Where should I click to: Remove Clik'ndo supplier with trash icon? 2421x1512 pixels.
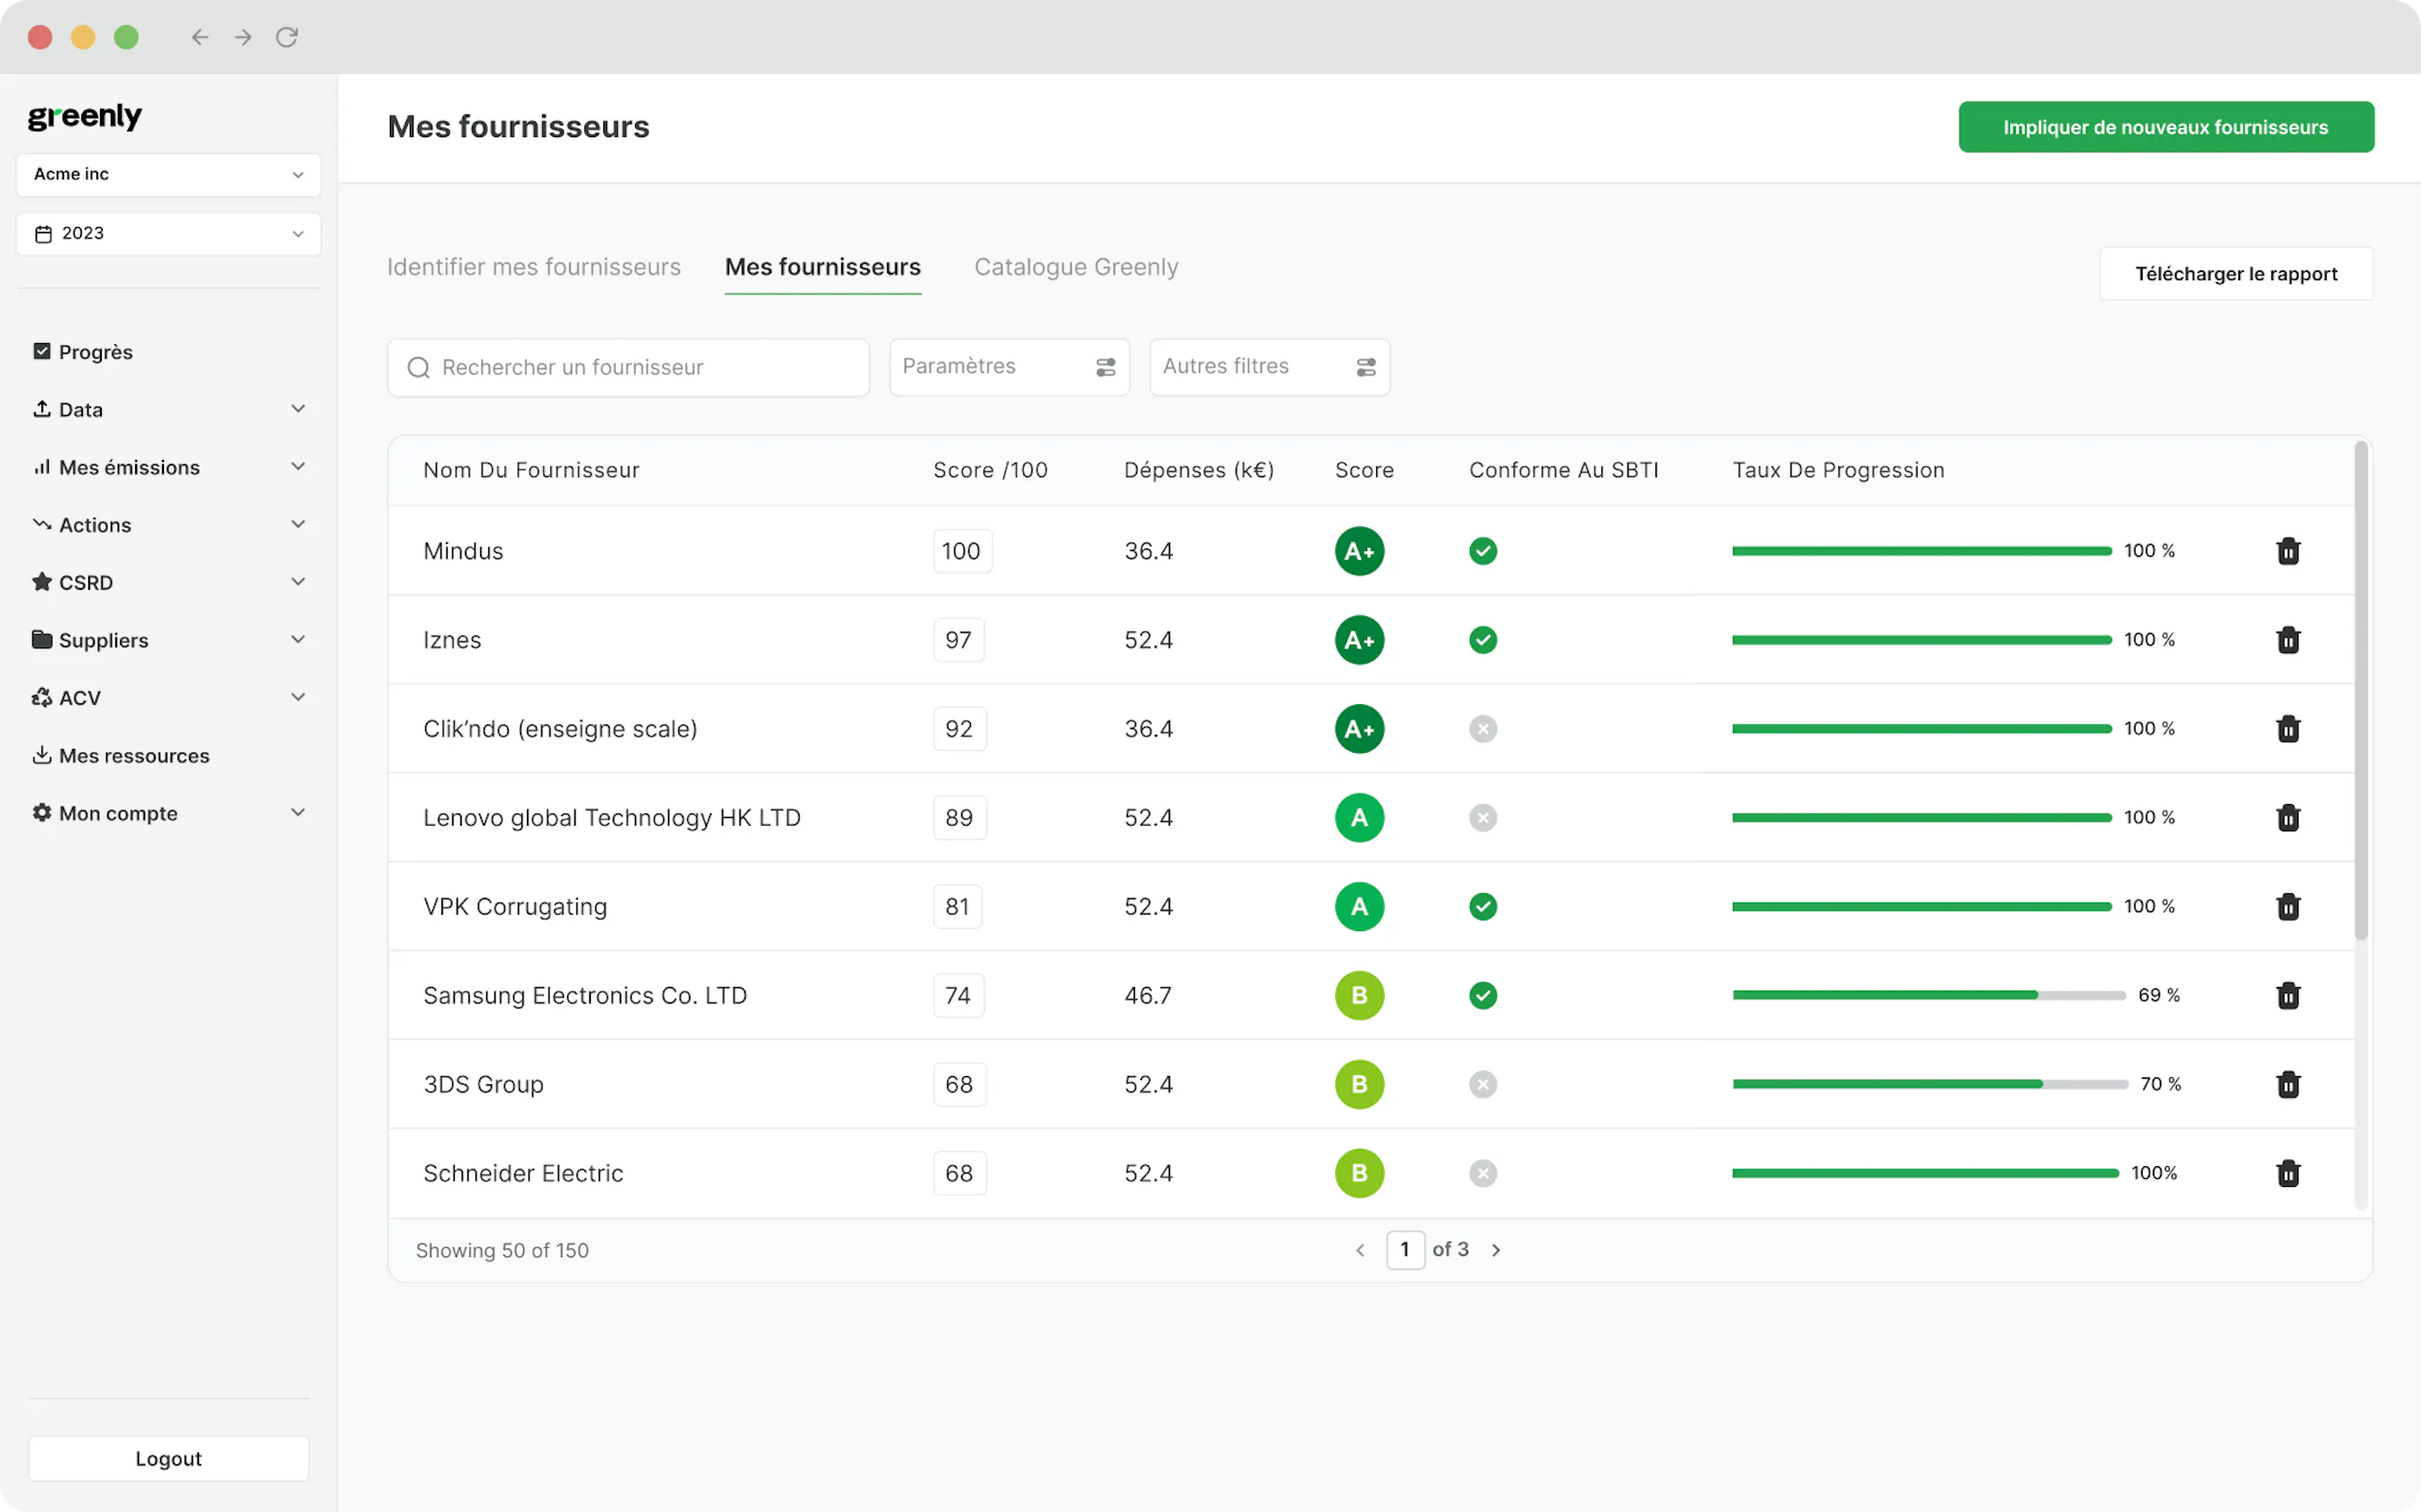coord(2288,729)
